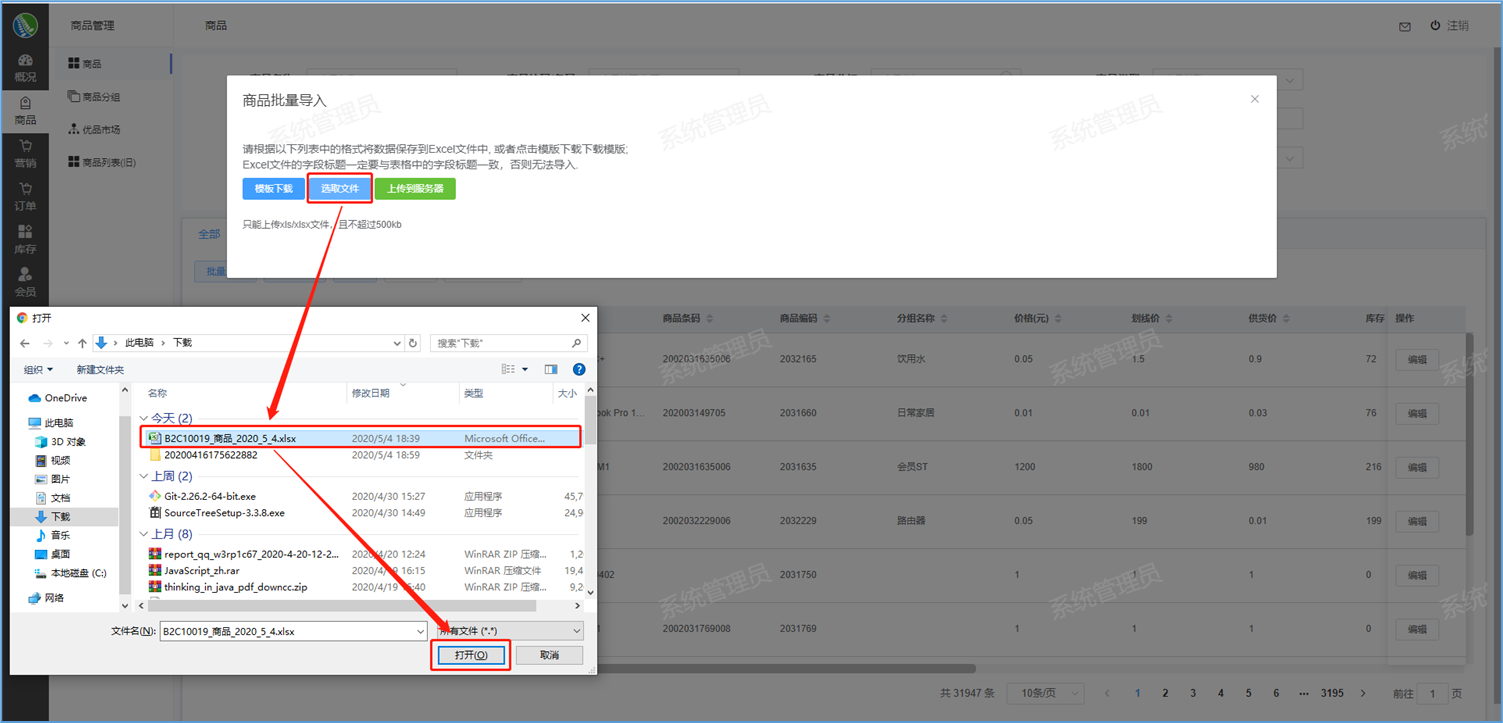Select 商品分组 in the side menu

[x=100, y=97]
